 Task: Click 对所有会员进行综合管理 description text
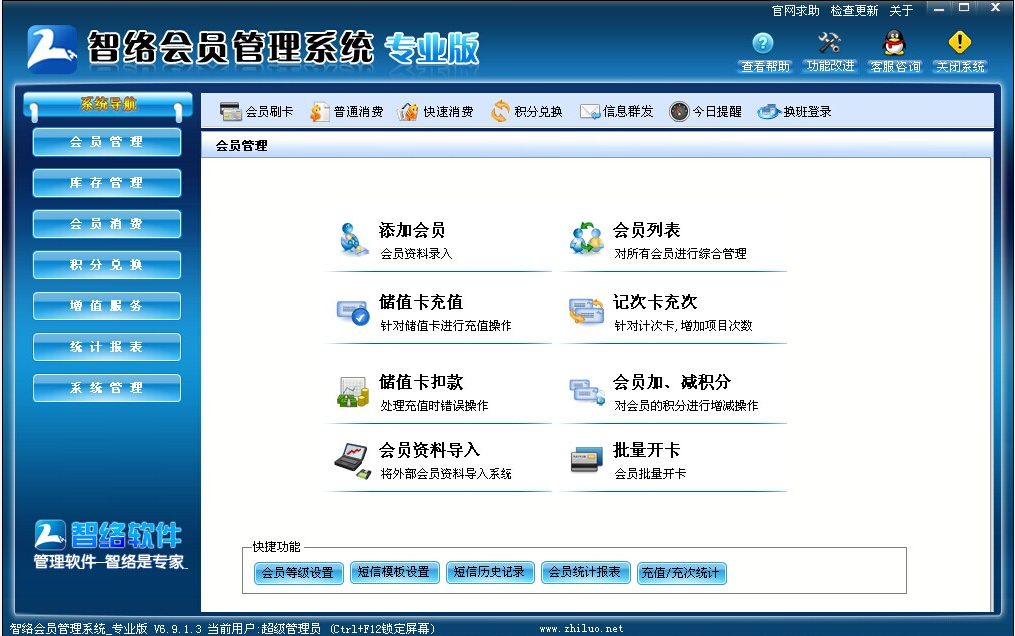680,254
